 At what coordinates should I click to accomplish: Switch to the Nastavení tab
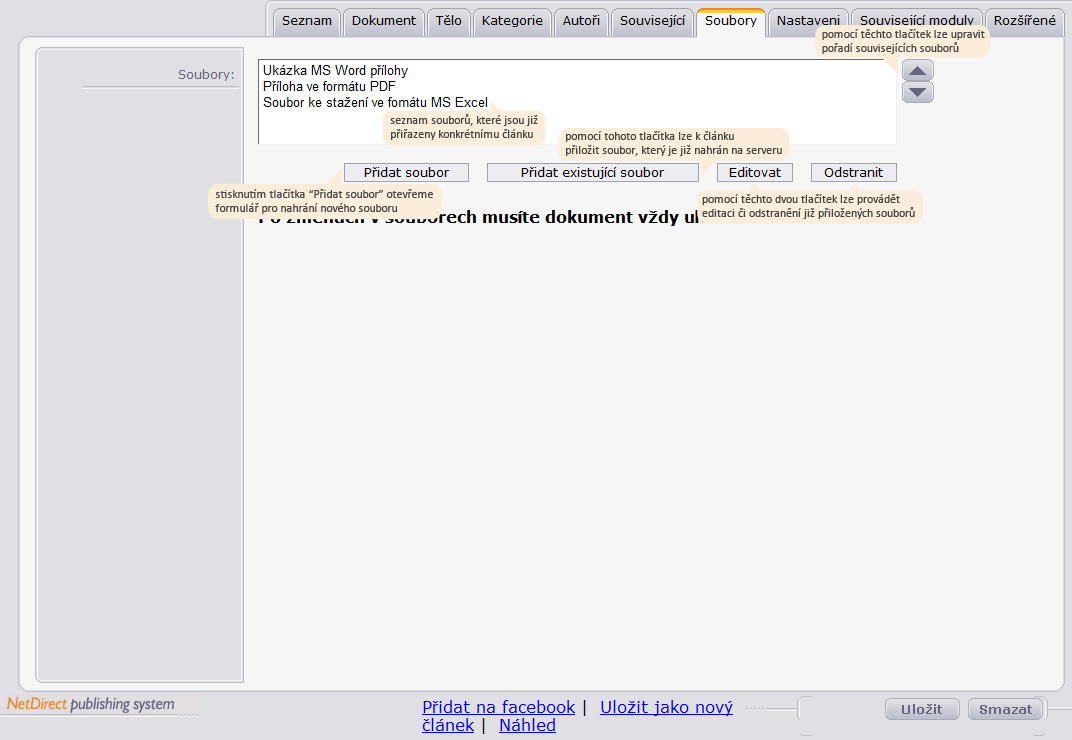coord(808,21)
